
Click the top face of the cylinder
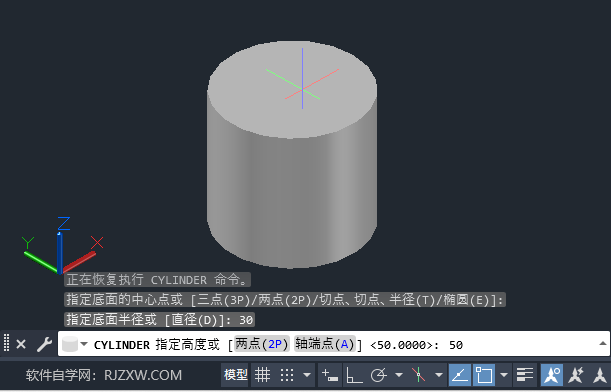coord(292,90)
